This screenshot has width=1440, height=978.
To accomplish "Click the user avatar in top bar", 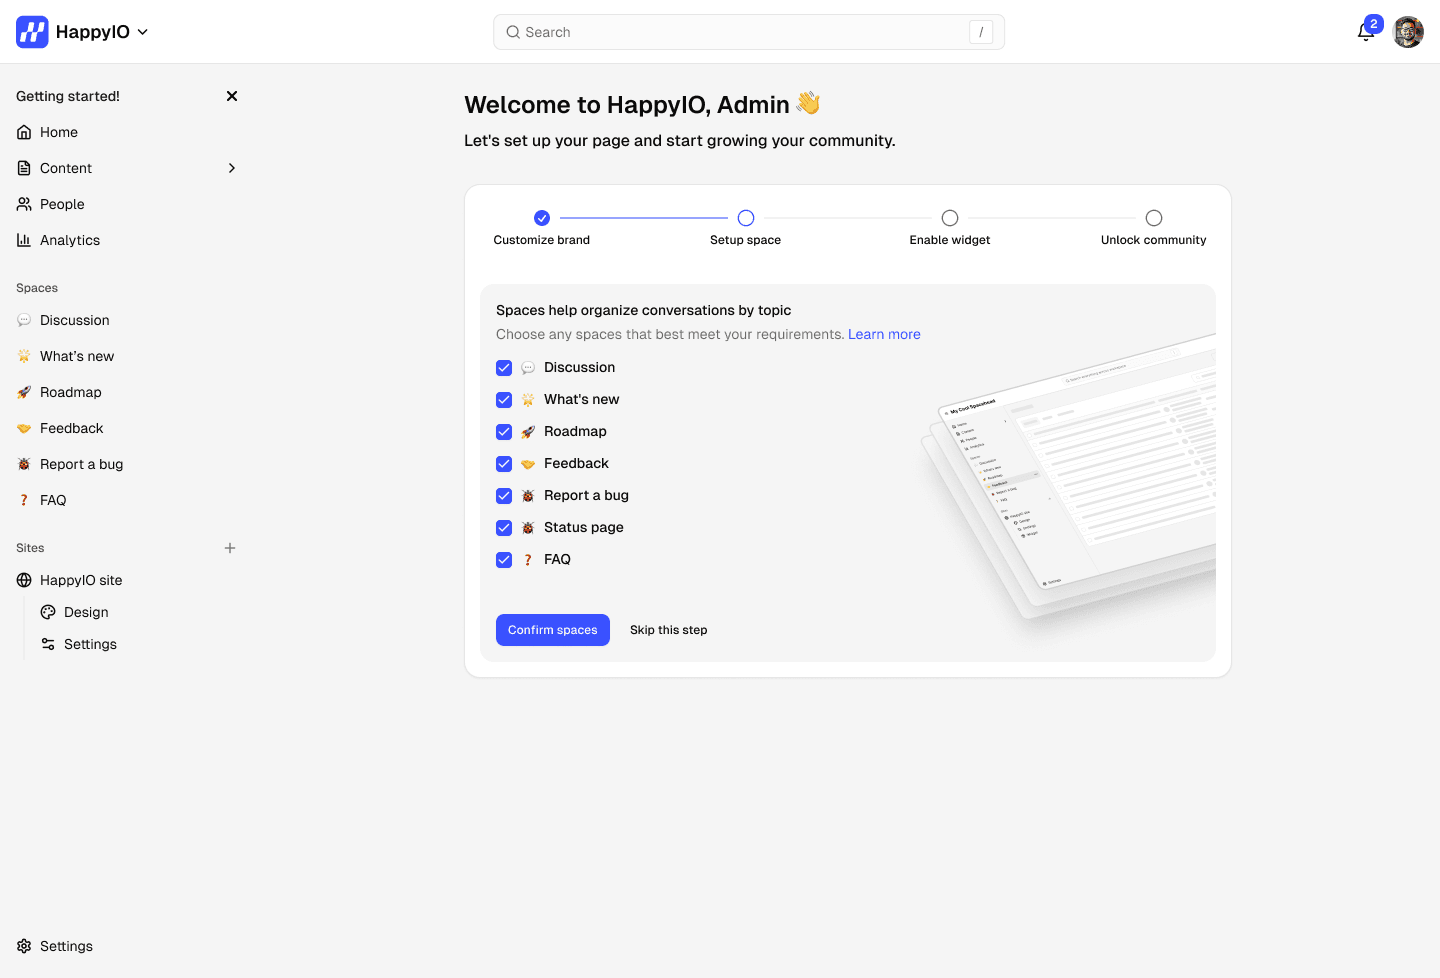I will [x=1408, y=32].
